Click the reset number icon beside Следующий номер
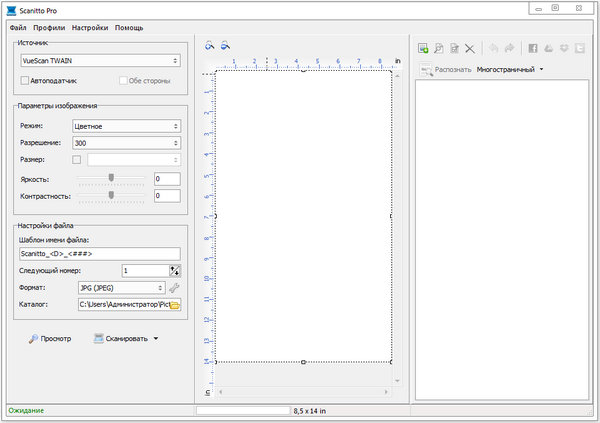This screenshot has height=423, width=600. tap(175, 270)
